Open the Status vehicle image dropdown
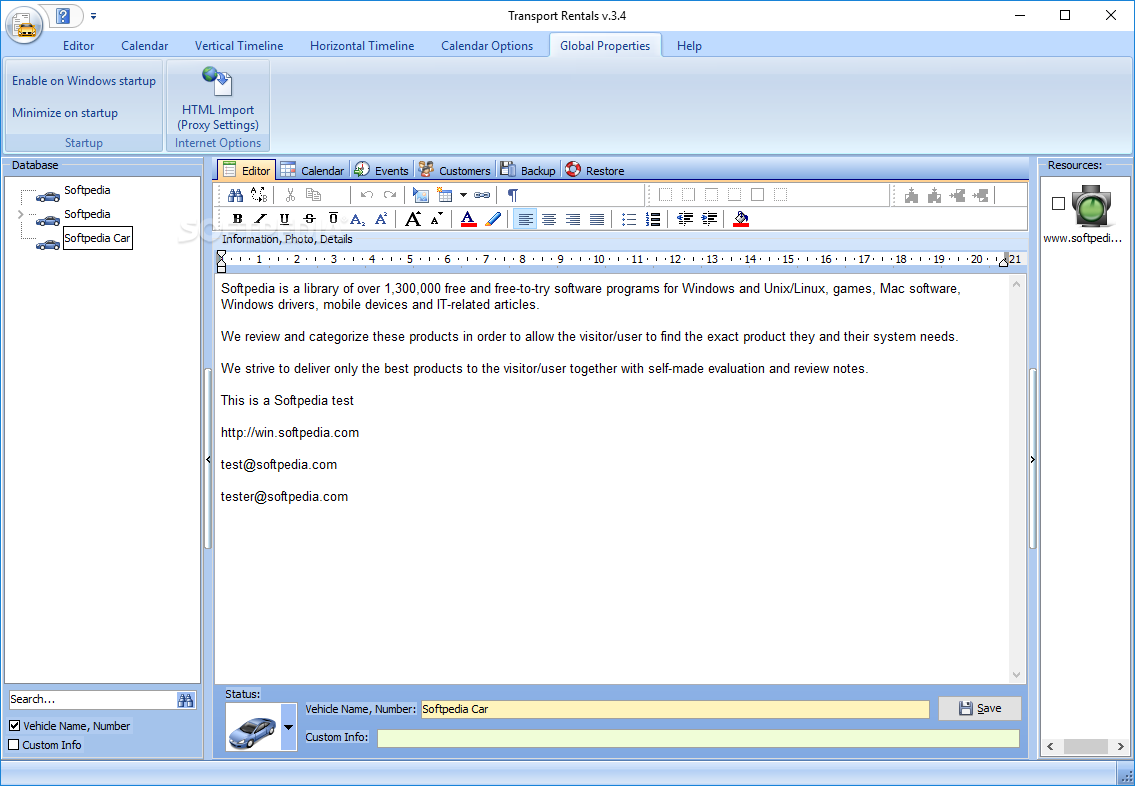The height and width of the screenshot is (786, 1135). pyautogui.click(x=289, y=727)
